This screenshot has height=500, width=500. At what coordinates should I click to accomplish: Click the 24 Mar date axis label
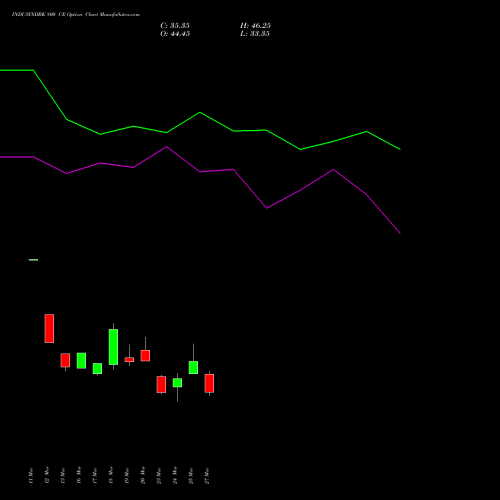point(175,475)
